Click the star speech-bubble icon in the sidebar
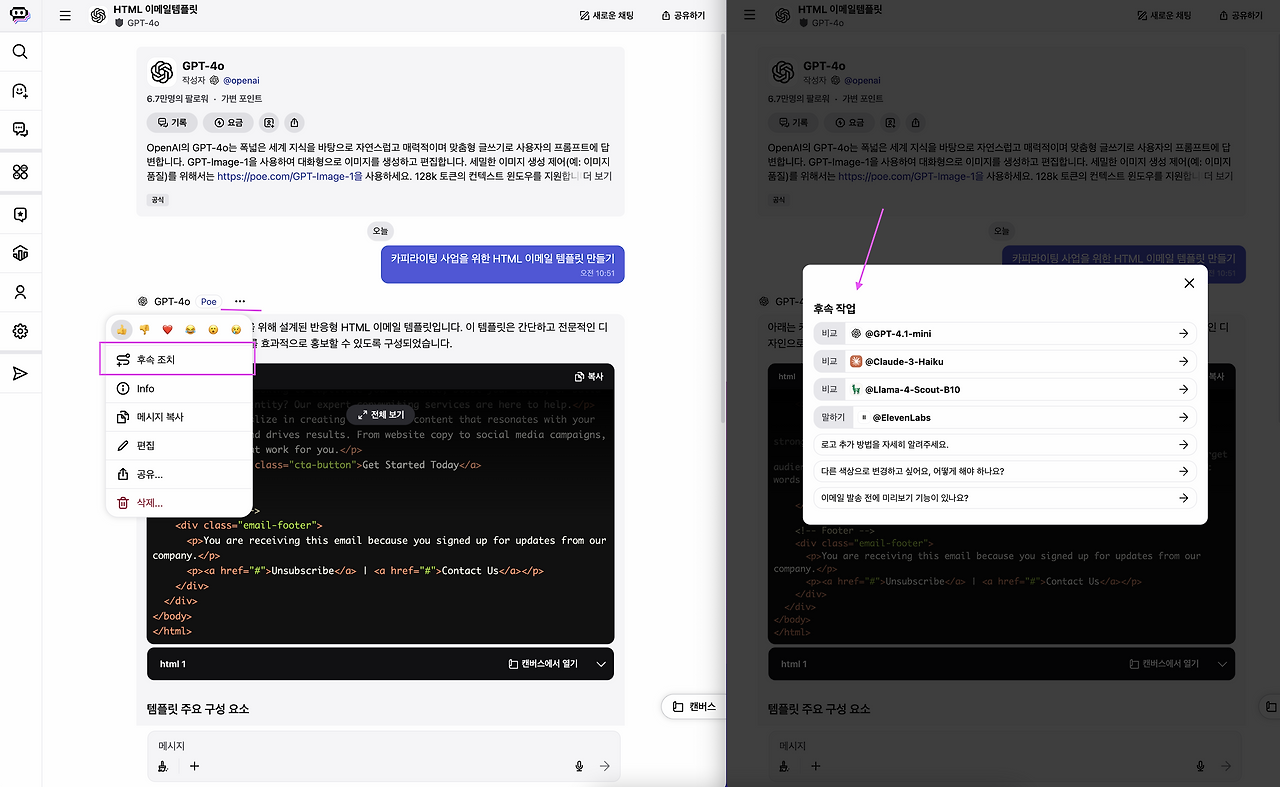 20,214
